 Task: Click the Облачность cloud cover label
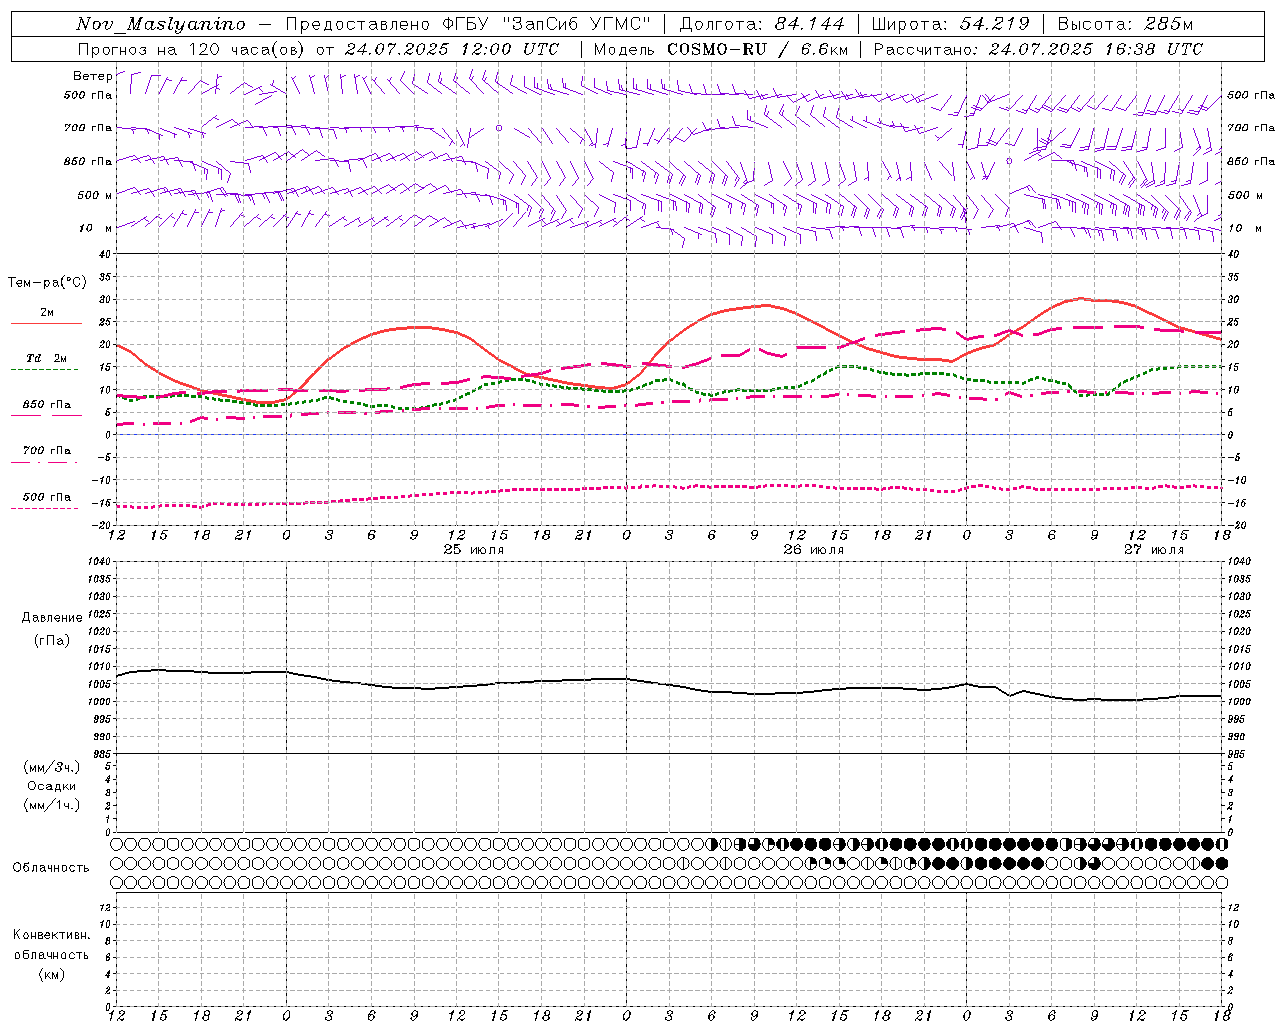pyautogui.click(x=51, y=867)
